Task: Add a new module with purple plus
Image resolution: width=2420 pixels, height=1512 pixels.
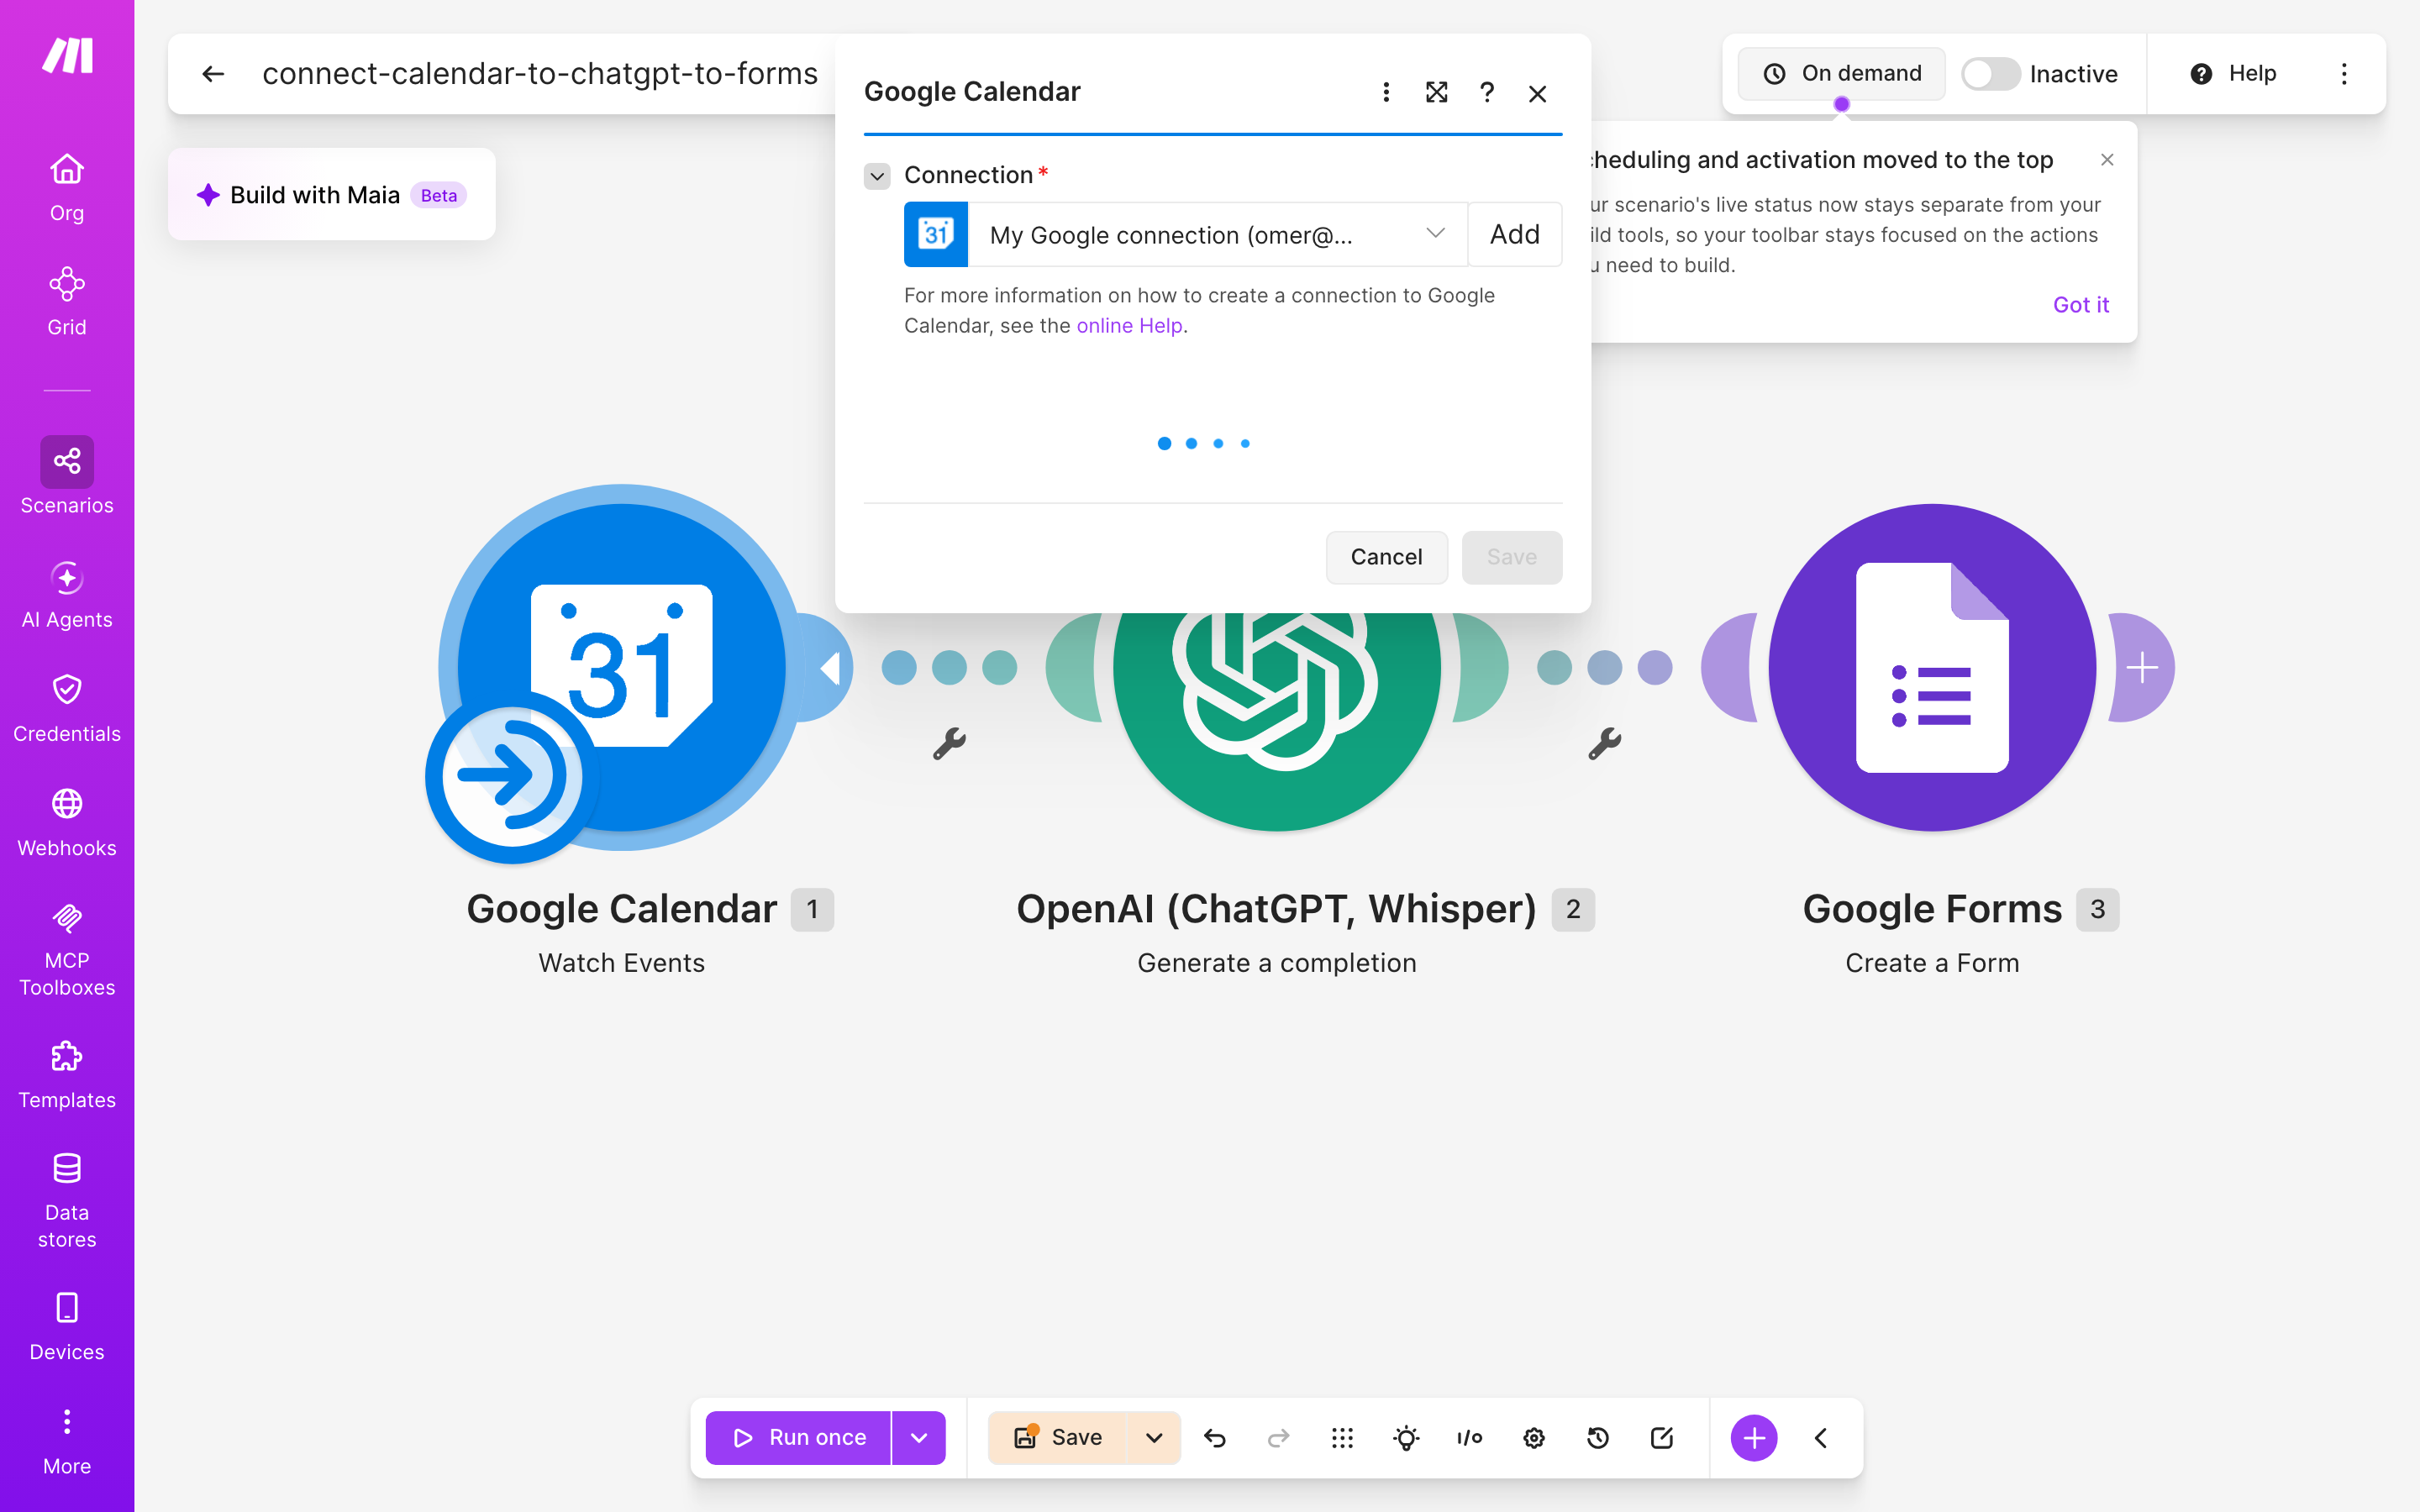Action: click(x=1754, y=1438)
